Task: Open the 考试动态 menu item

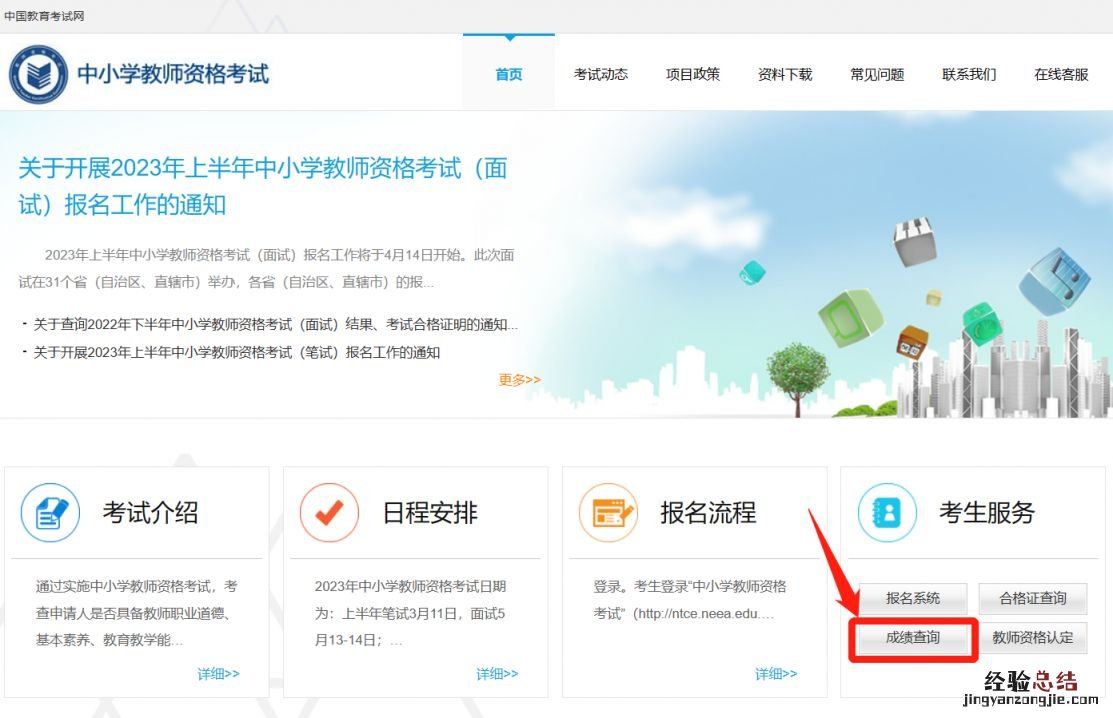Action: pyautogui.click(x=601, y=74)
